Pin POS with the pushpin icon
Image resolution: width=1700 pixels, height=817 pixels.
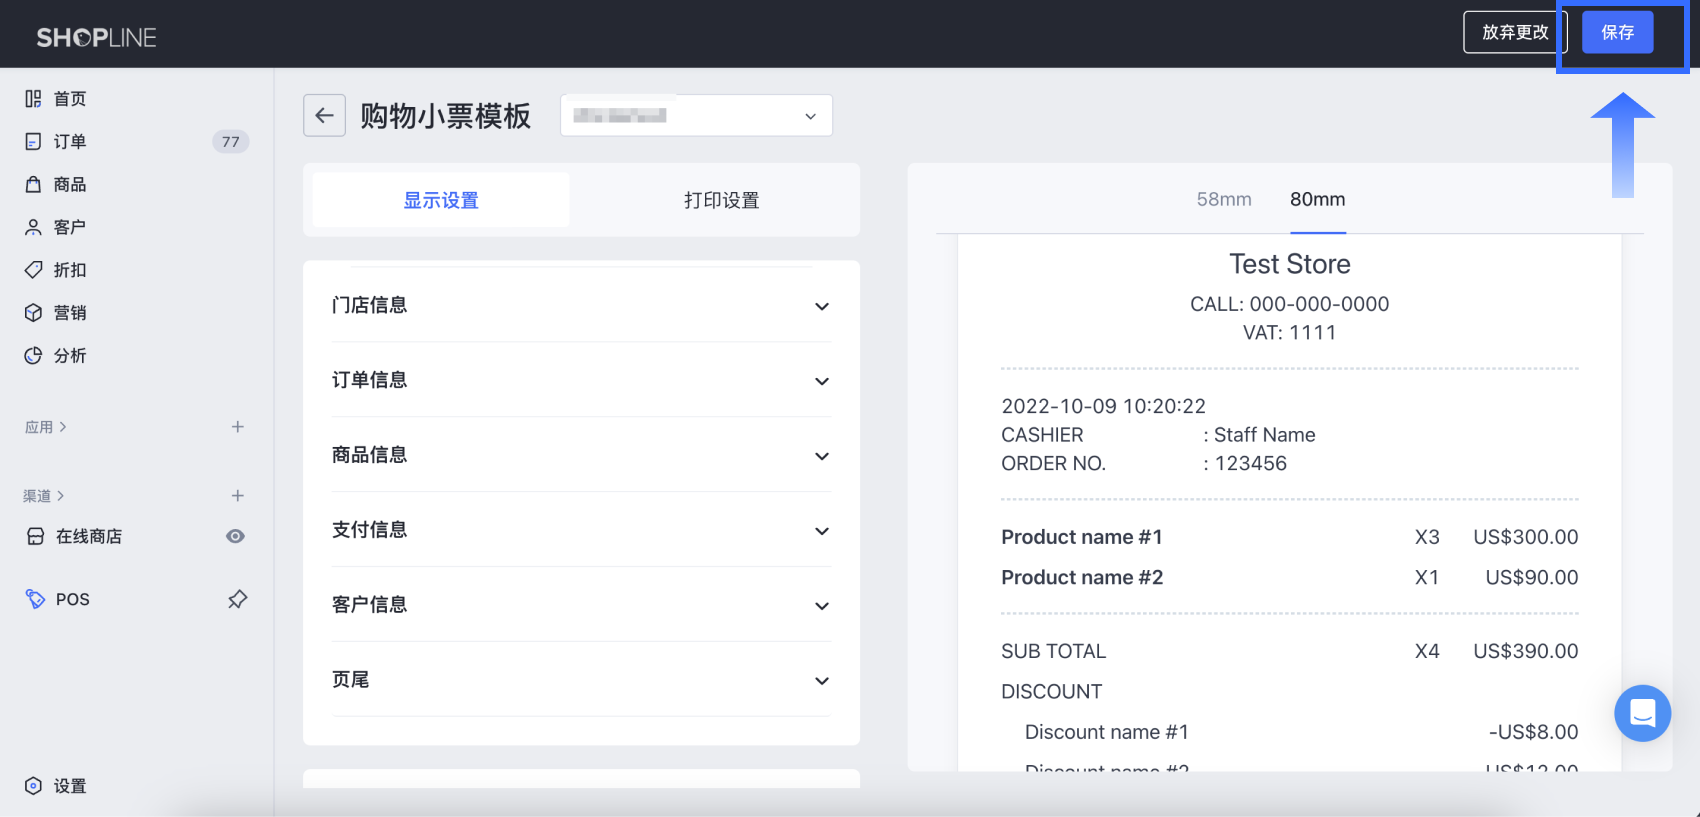click(x=237, y=599)
